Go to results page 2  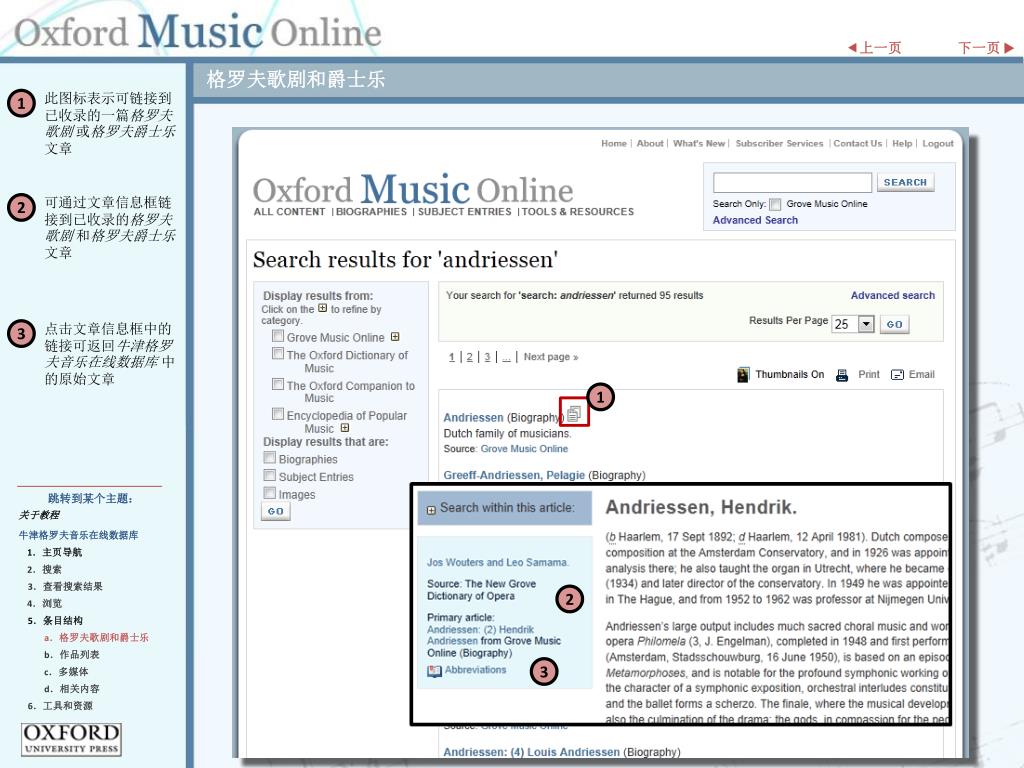pyautogui.click(x=469, y=357)
